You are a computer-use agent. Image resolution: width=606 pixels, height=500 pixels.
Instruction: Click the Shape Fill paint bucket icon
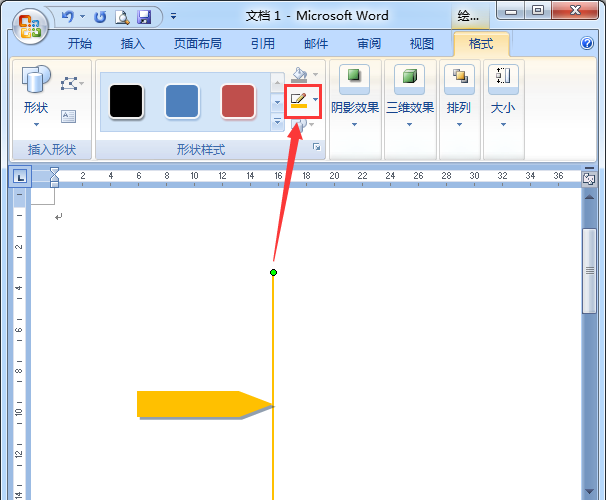pos(299,75)
